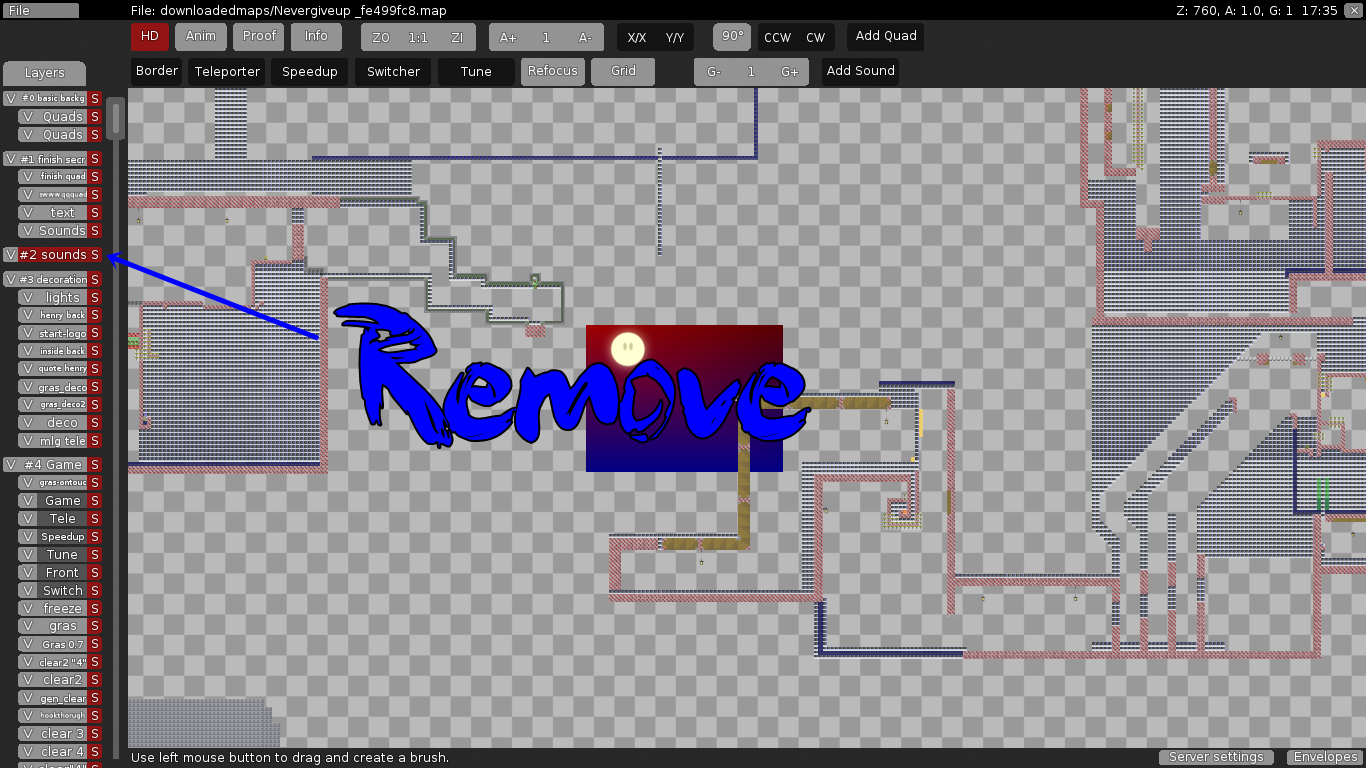Viewport: 1366px width, 768px height.
Task: Collapse the #3 decoration group
Action: pos(54,279)
